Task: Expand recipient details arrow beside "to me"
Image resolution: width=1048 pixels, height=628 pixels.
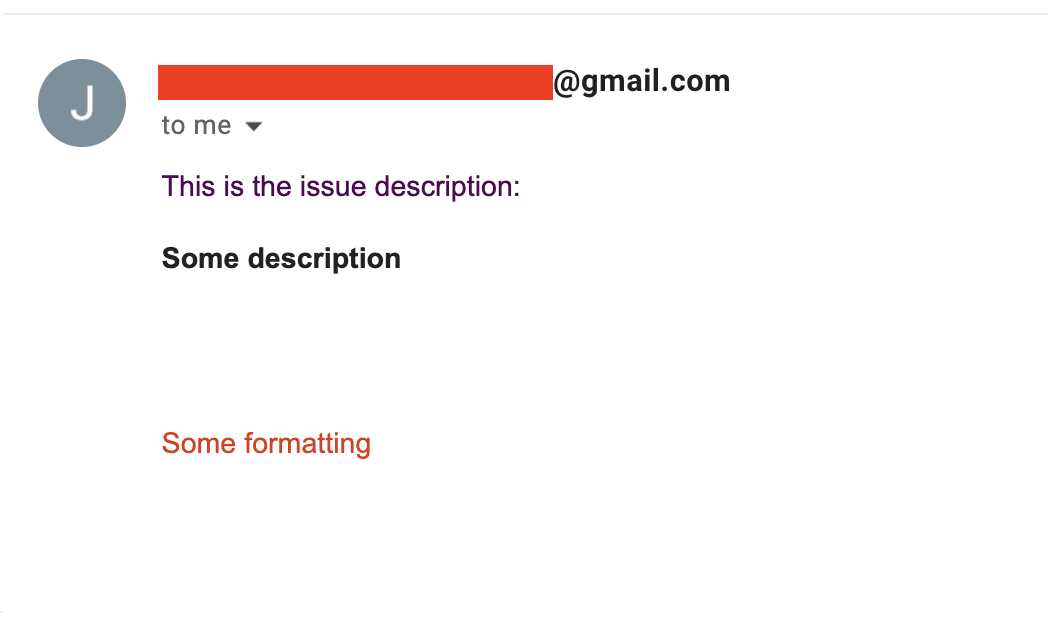Action: point(253,126)
